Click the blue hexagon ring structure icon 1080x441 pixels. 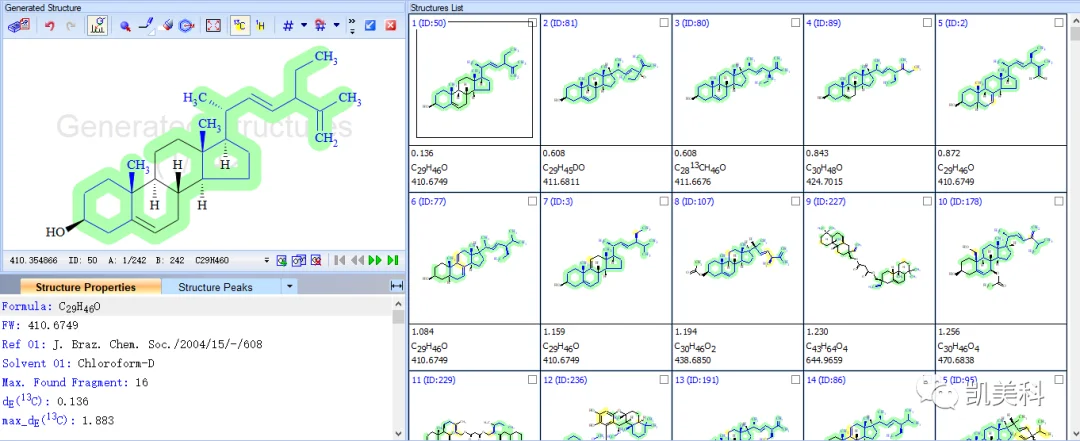coord(186,25)
